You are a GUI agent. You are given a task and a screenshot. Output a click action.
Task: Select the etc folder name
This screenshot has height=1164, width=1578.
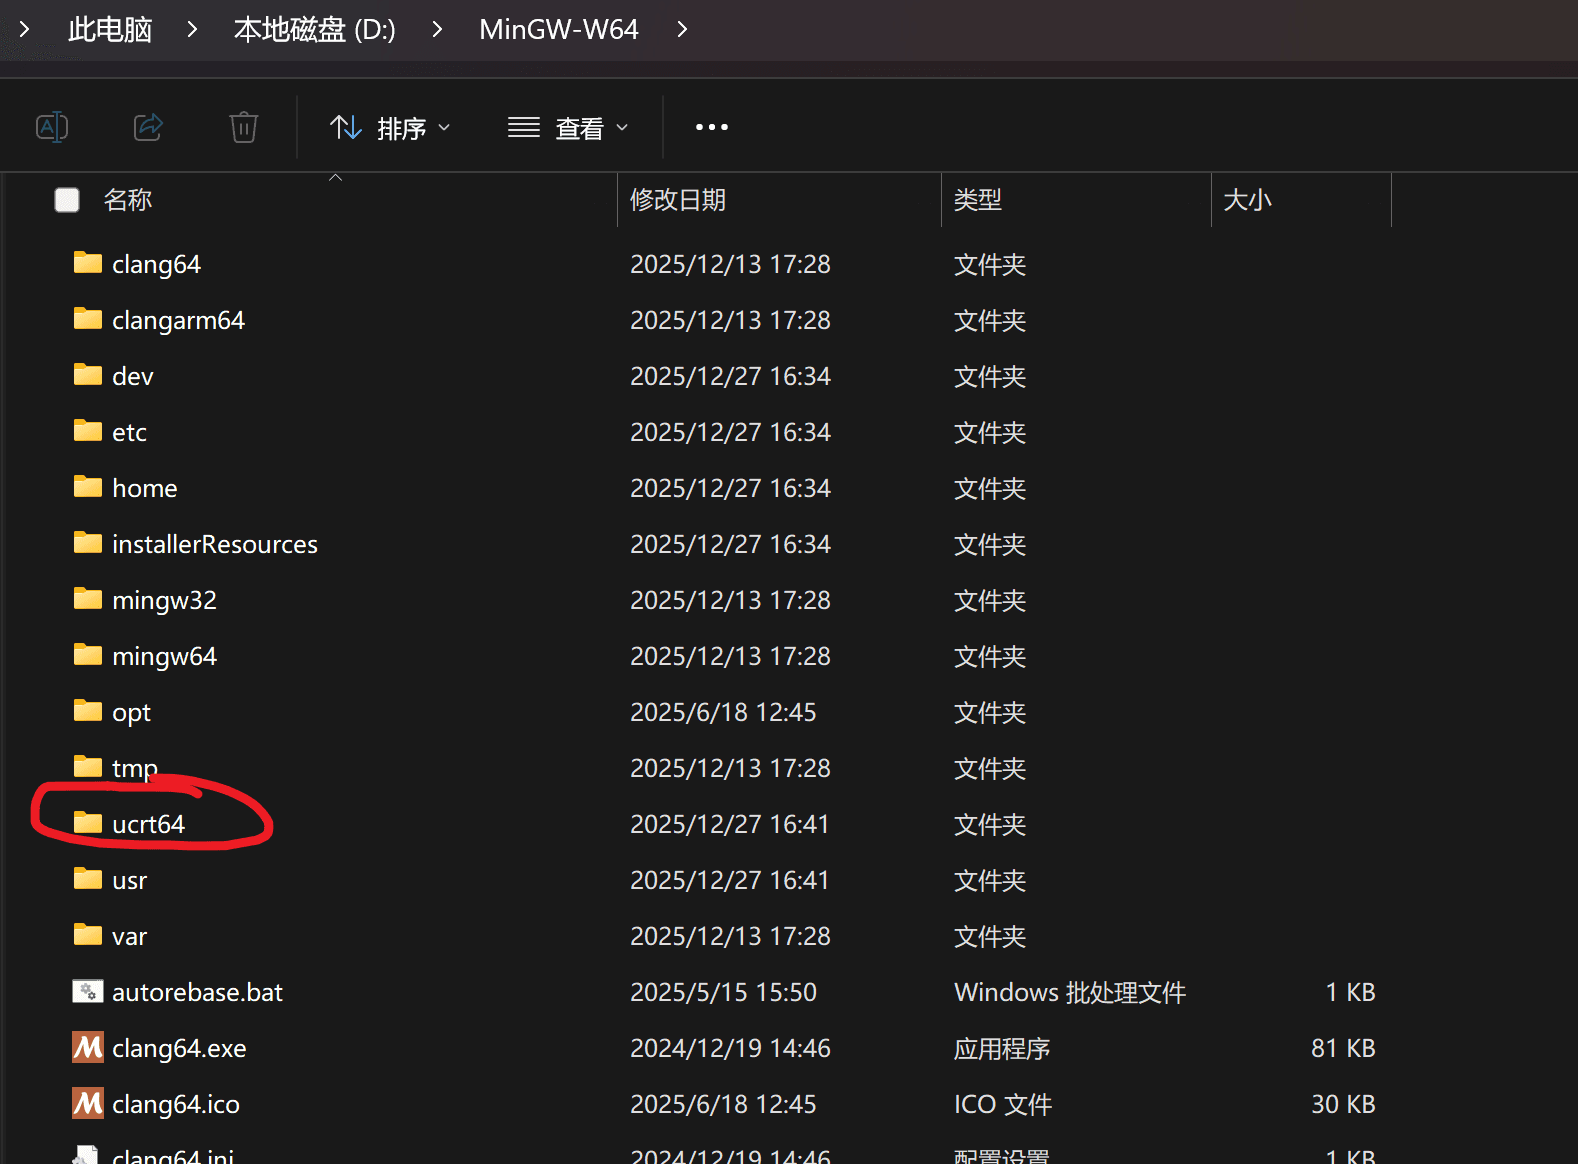[x=130, y=432]
